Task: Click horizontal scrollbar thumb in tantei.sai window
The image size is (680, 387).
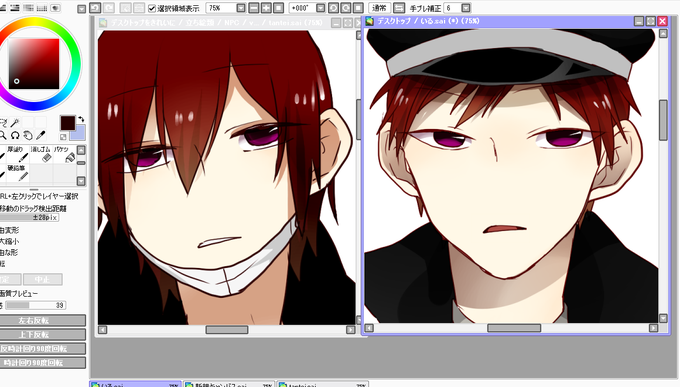Action: pyautogui.click(x=227, y=330)
